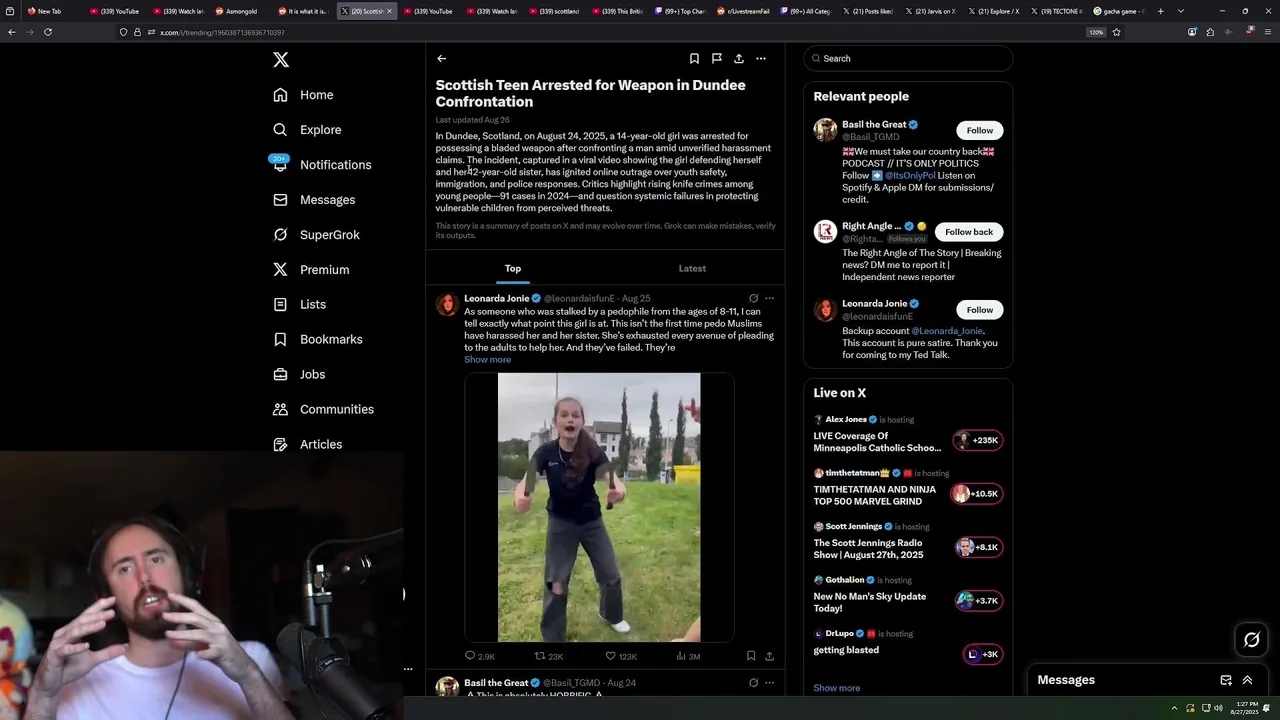Screen dimensions: 1280x720
Task: Click the browser back button
Action: pos(12,32)
